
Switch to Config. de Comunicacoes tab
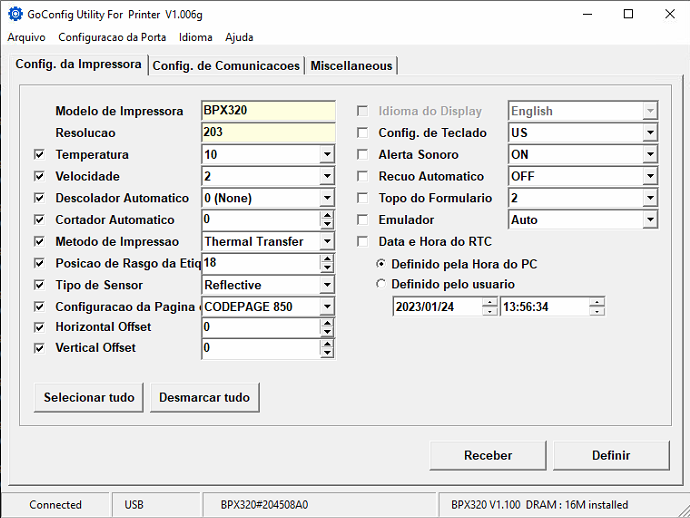click(226, 66)
